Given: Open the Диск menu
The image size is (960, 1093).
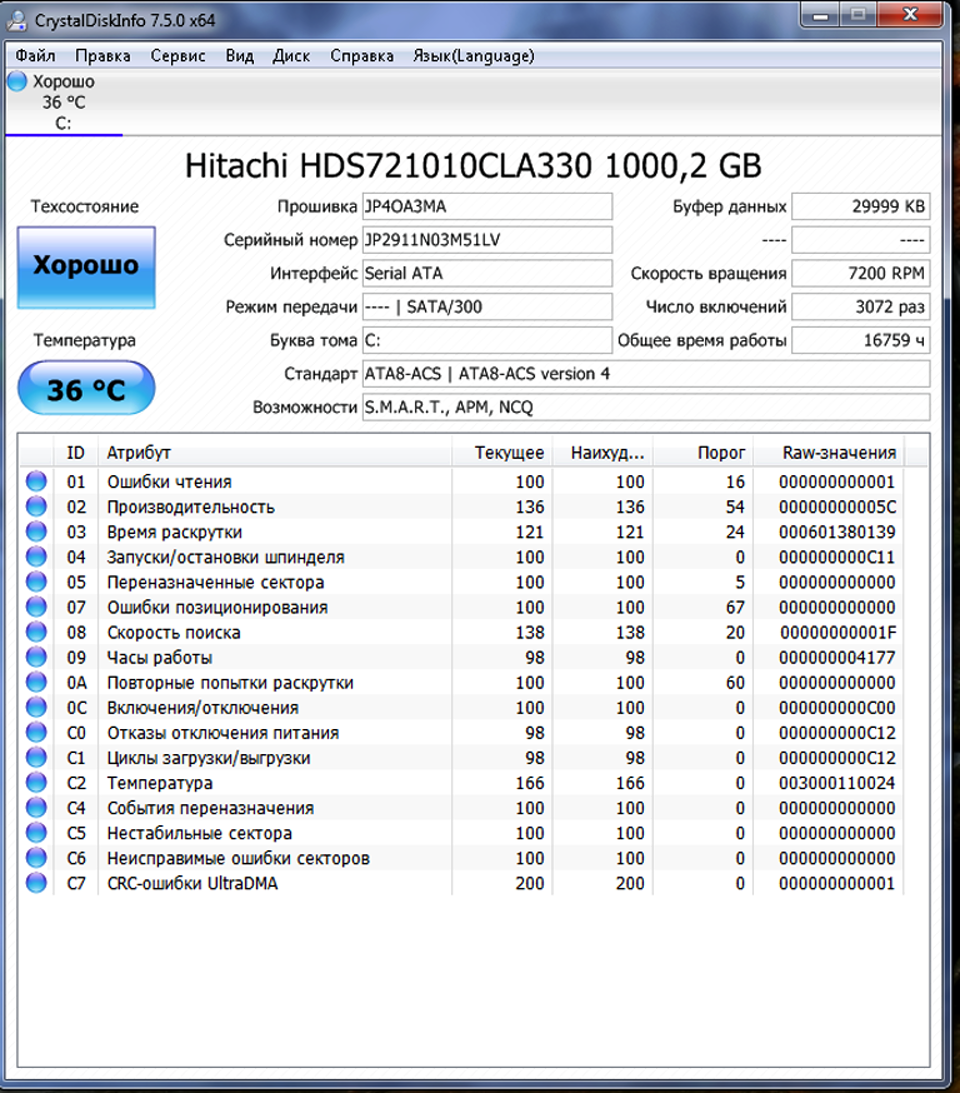Looking at the screenshot, I should [x=291, y=56].
